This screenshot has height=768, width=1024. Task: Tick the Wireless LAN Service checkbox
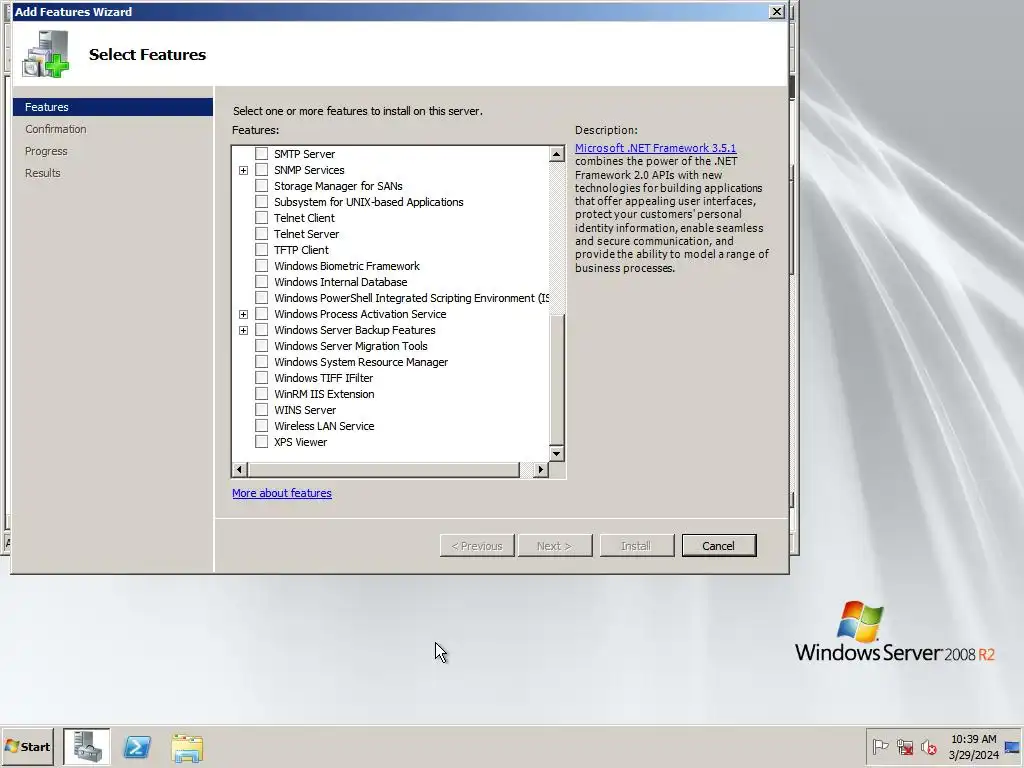coord(261,426)
